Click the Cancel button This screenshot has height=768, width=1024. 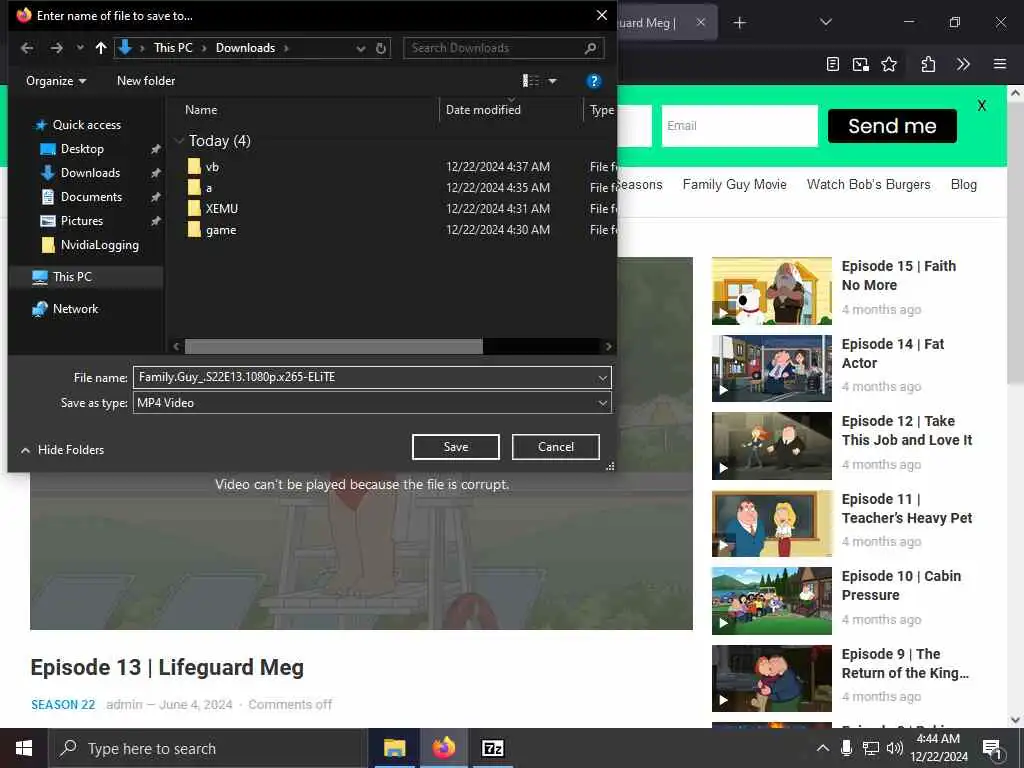point(556,447)
